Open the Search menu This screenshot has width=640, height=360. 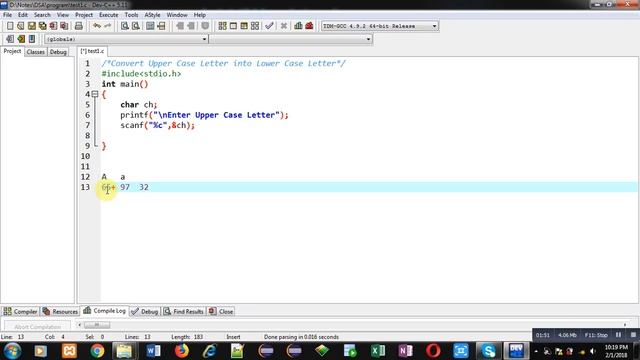click(42, 15)
